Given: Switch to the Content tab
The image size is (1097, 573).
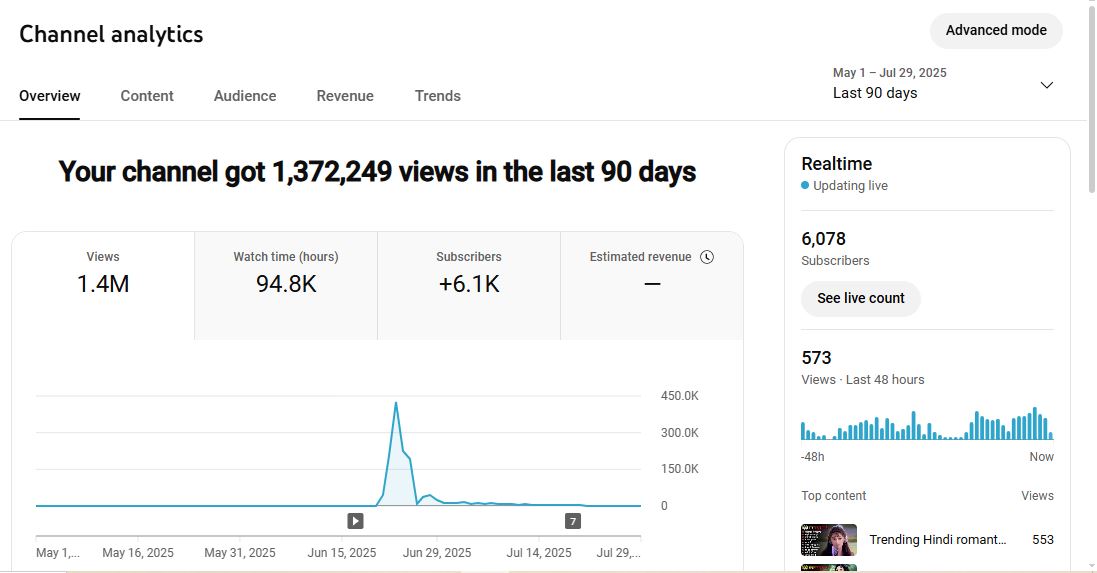Looking at the screenshot, I should (147, 96).
